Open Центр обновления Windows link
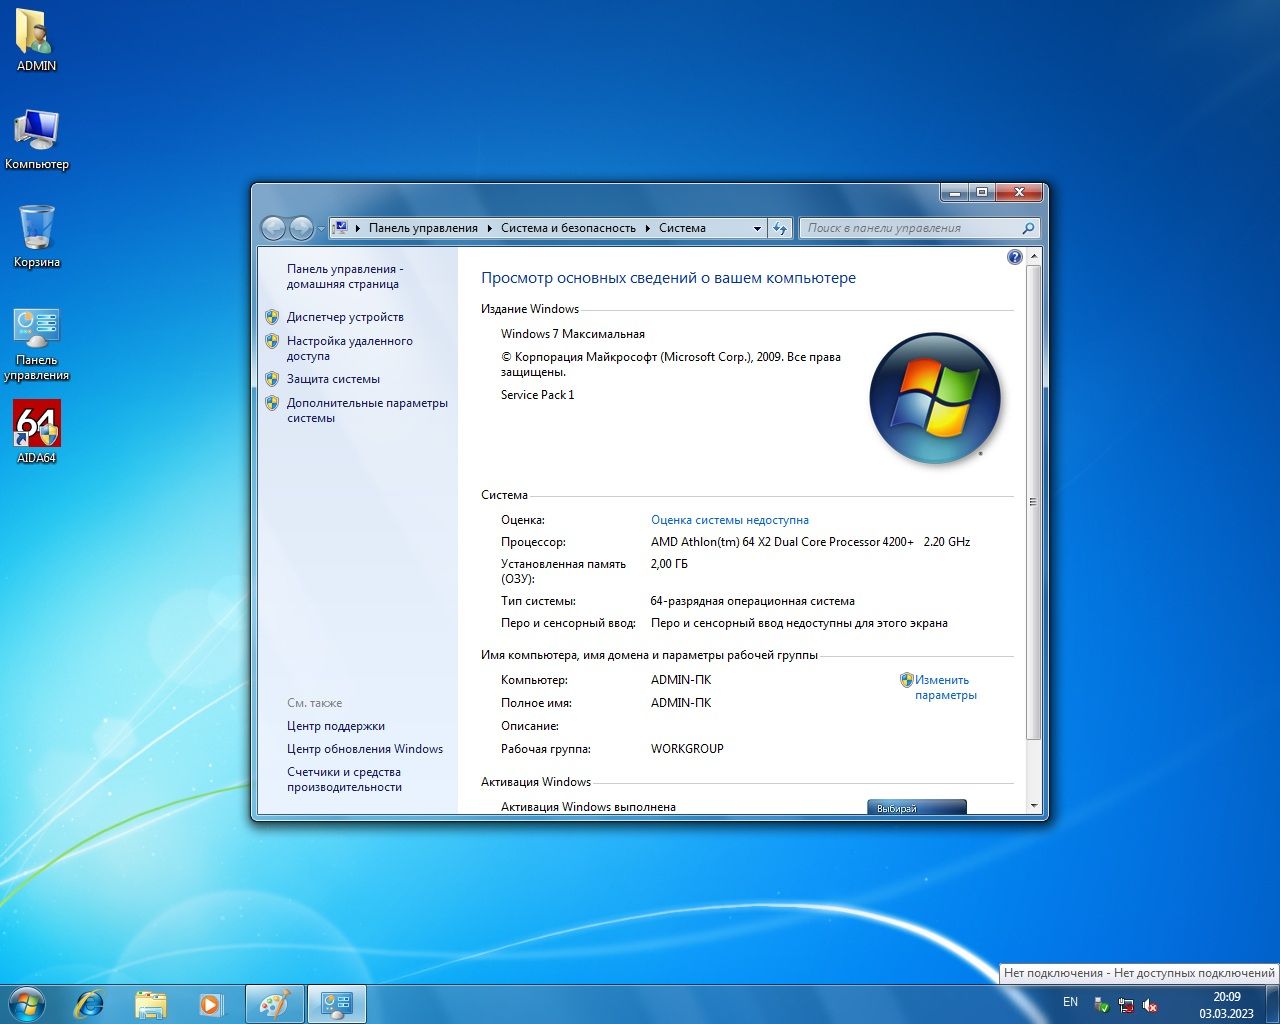The height and width of the screenshot is (1024, 1280). tap(364, 749)
